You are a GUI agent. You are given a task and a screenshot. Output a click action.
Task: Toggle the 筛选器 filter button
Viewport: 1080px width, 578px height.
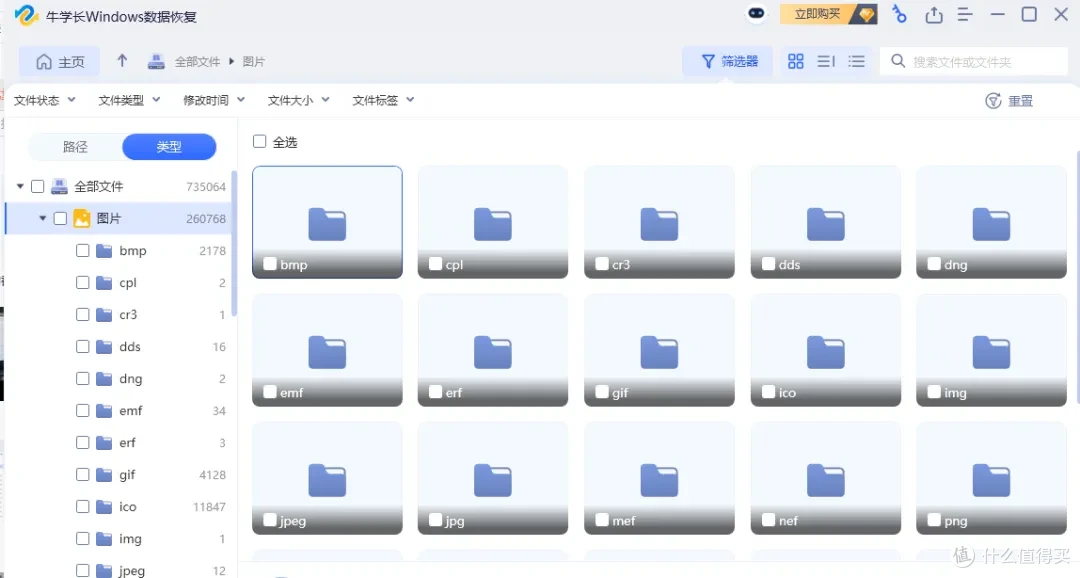(x=728, y=61)
